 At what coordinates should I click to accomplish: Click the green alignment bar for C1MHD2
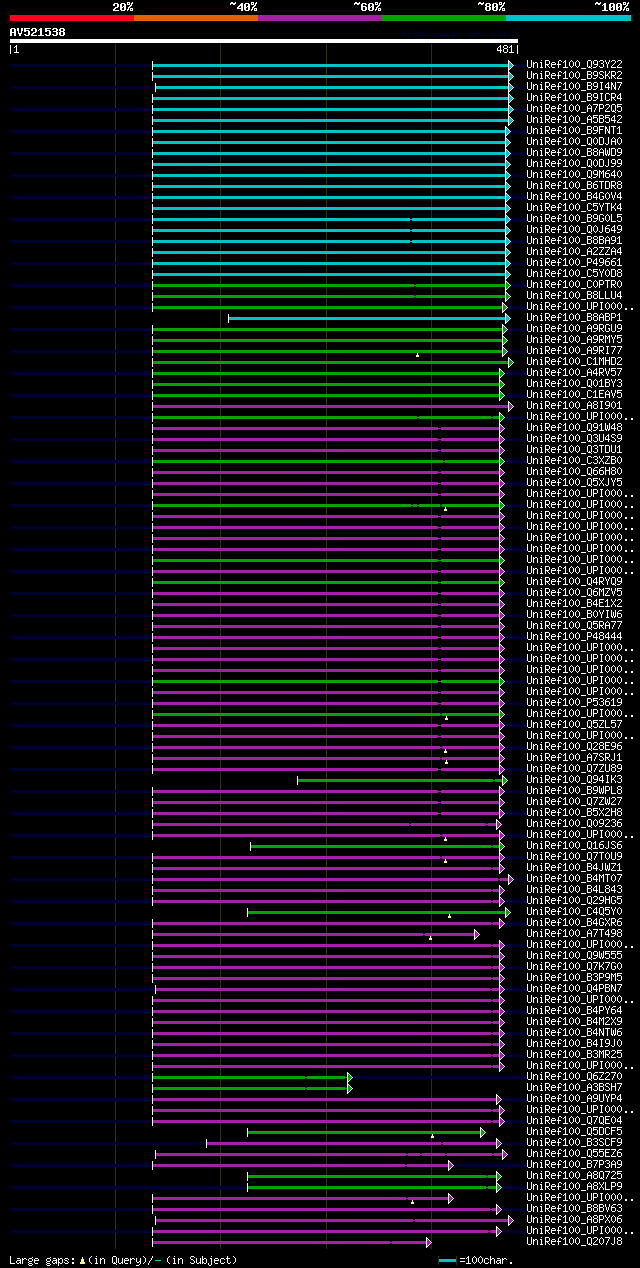pyautogui.click(x=332, y=362)
